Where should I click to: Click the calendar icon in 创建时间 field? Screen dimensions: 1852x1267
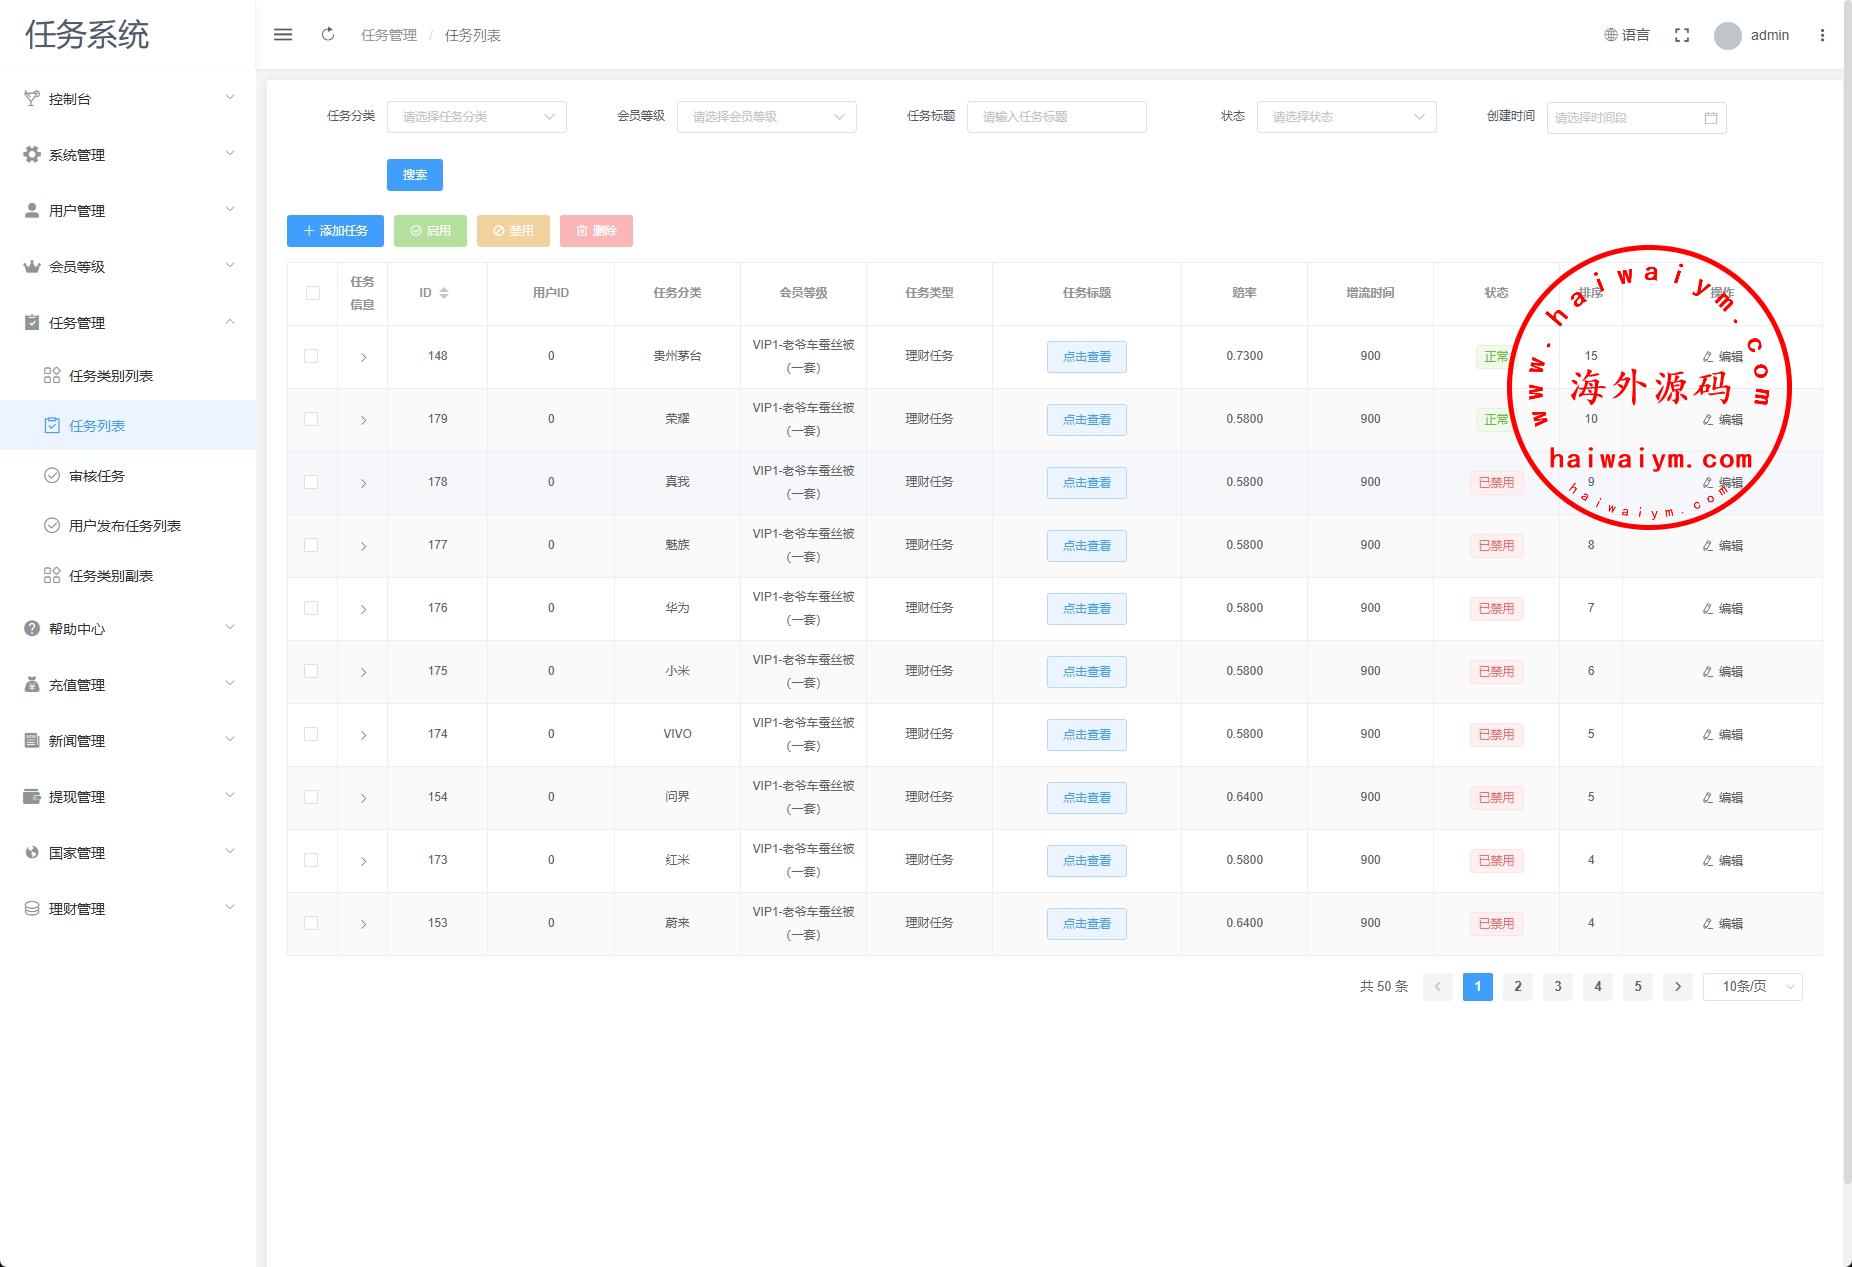tap(1710, 118)
